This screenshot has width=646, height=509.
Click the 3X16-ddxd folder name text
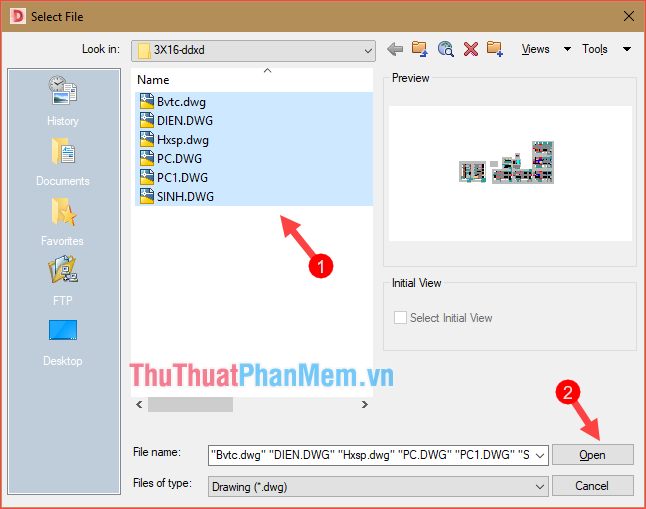[179, 50]
